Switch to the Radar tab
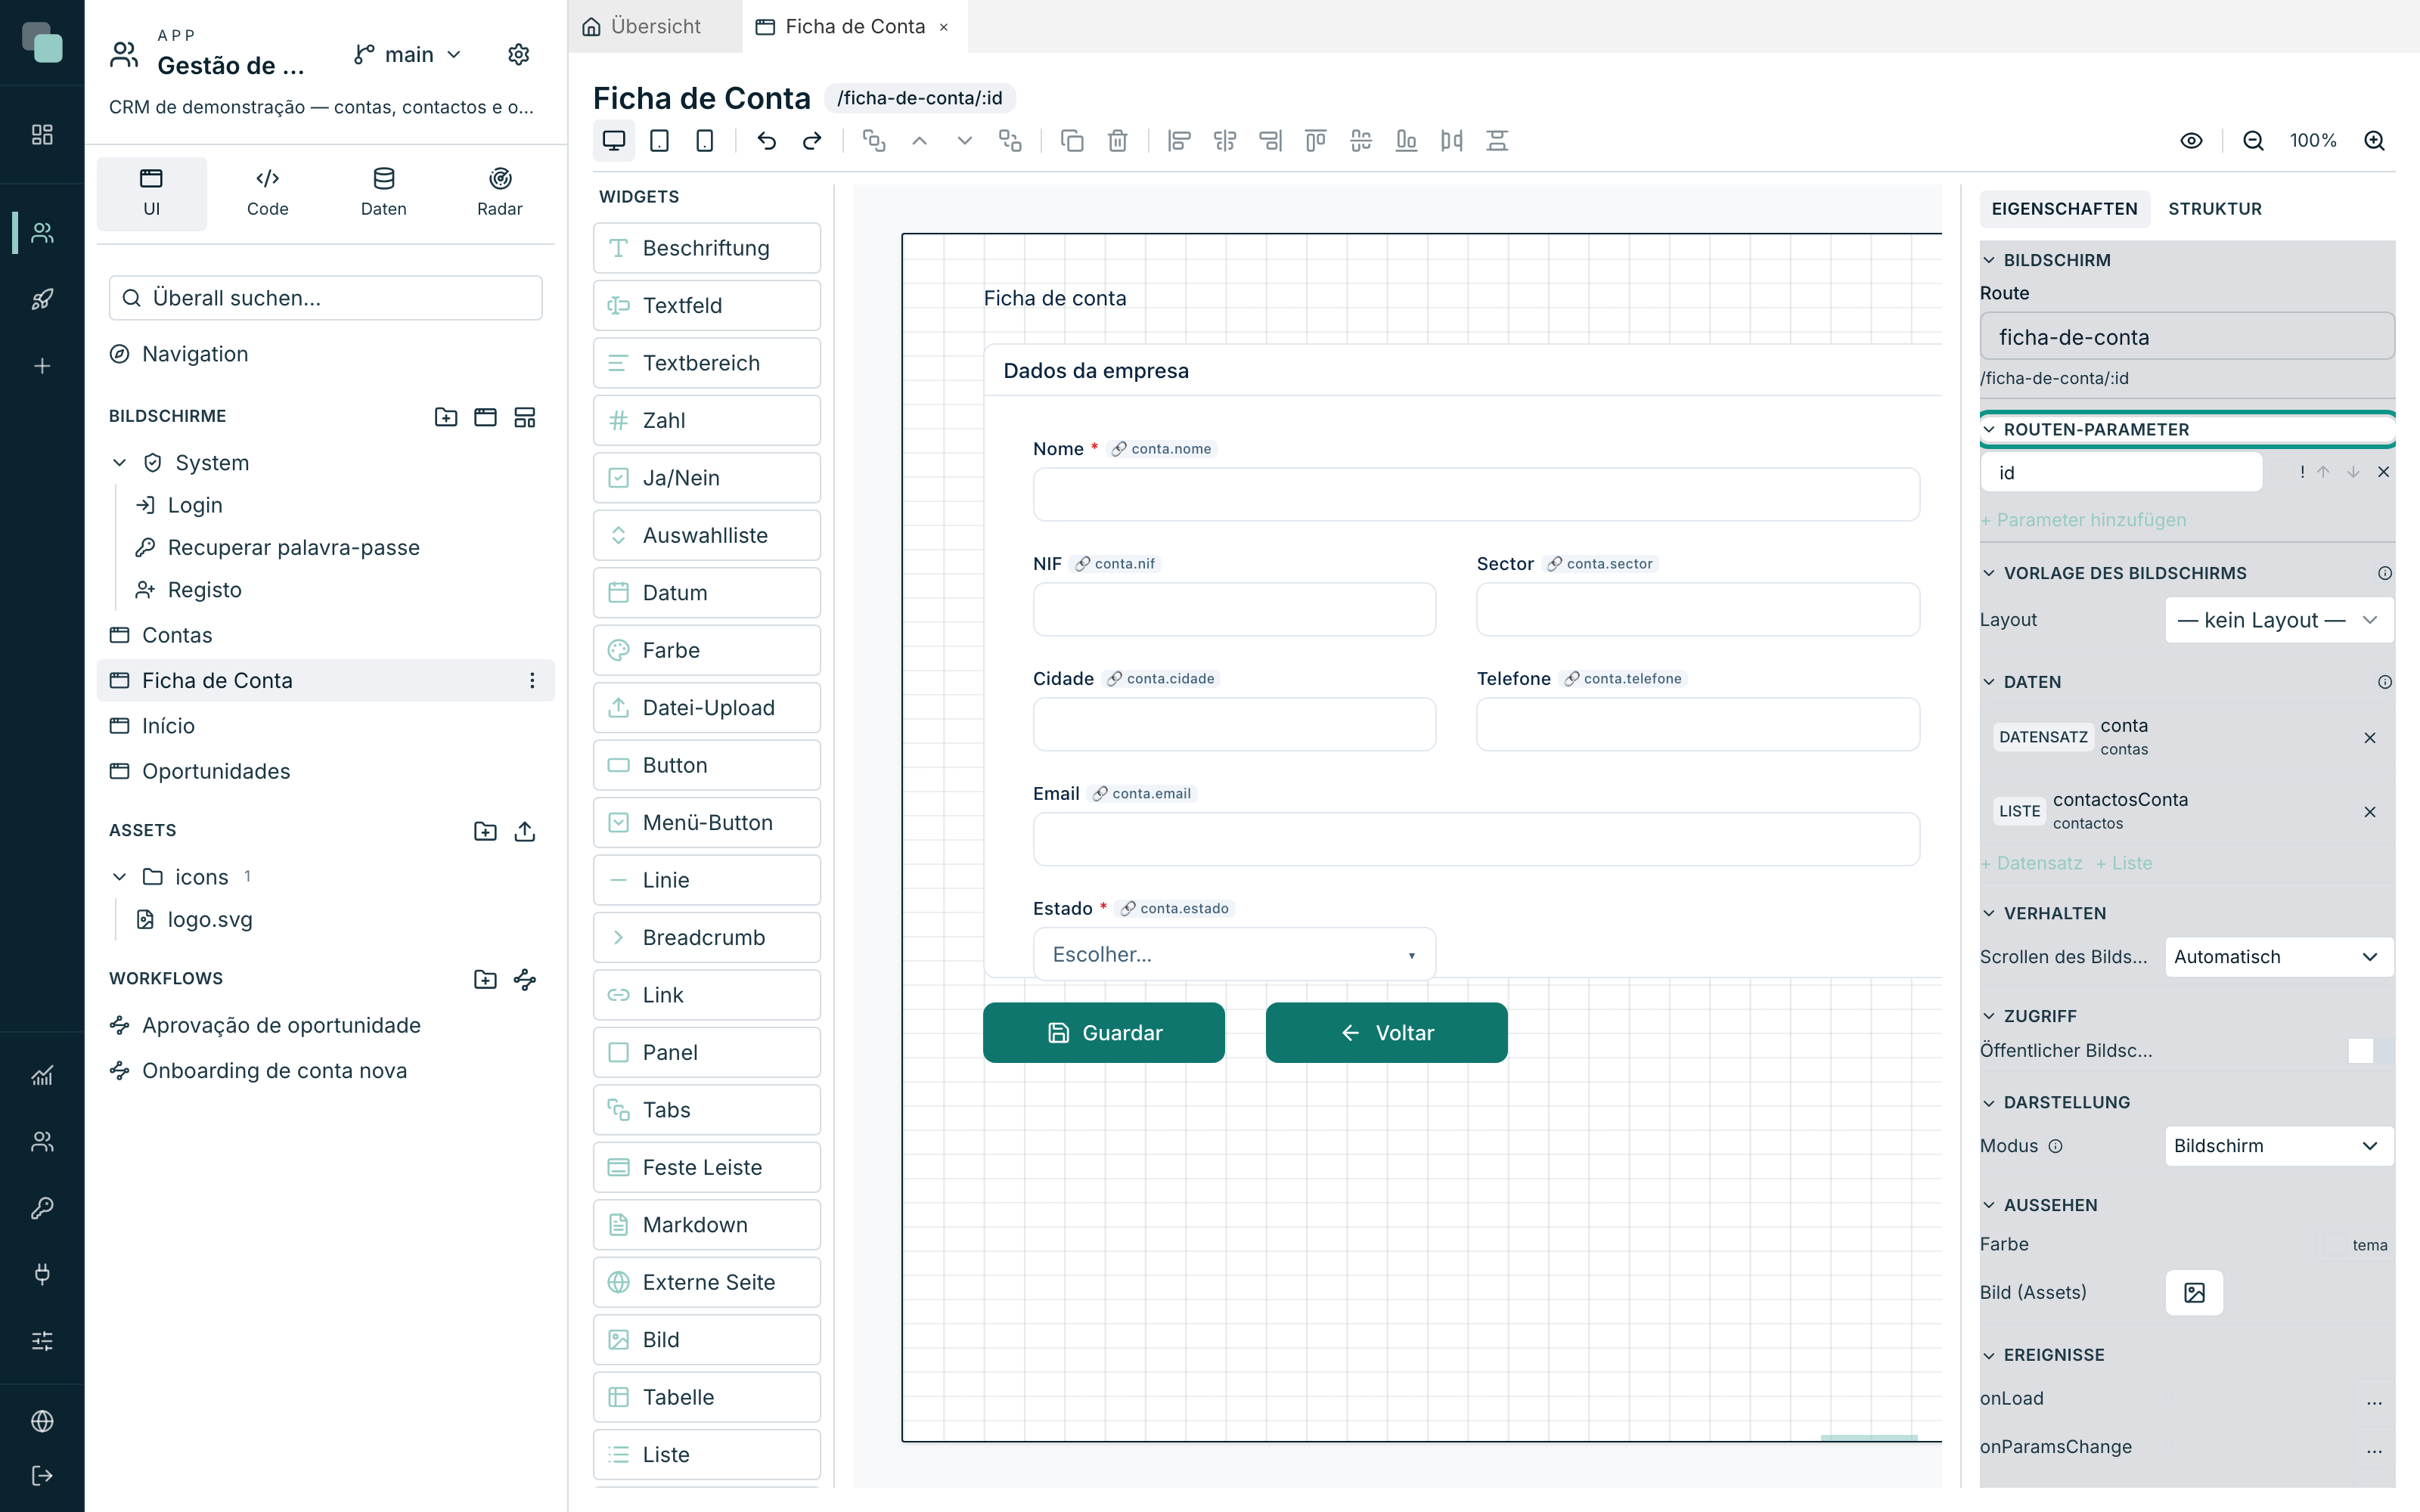The width and height of the screenshot is (2420, 1512). pyautogui.click(x=500, y=193)
